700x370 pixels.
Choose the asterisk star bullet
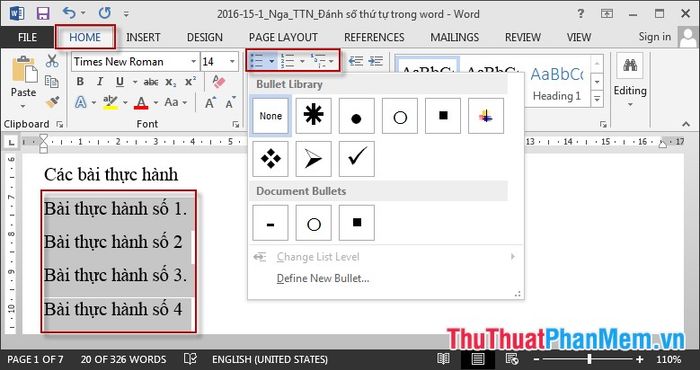313,116
